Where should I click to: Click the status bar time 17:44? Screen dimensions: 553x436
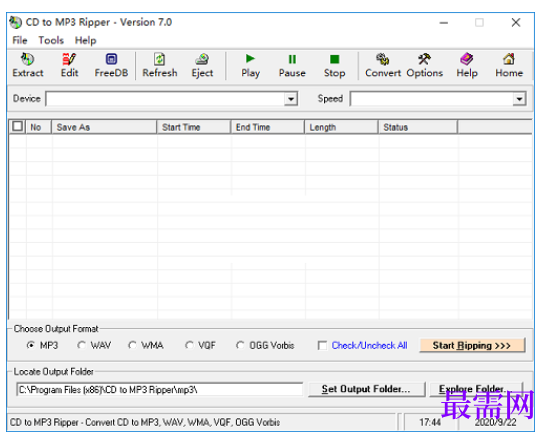click(x=430, y=422)
